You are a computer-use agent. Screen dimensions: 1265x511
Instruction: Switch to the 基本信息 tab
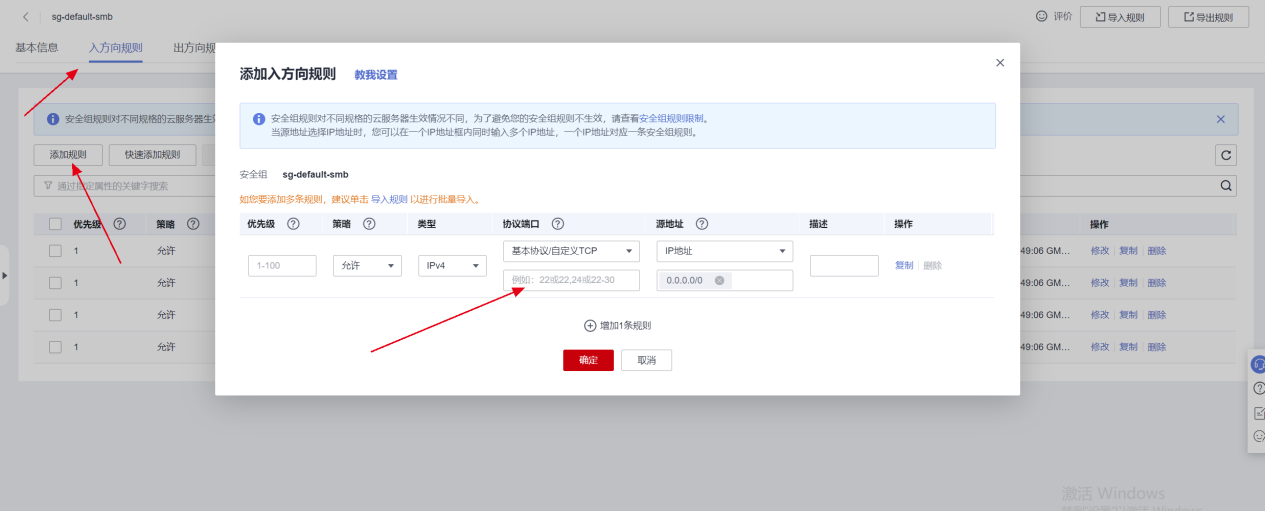37,48
